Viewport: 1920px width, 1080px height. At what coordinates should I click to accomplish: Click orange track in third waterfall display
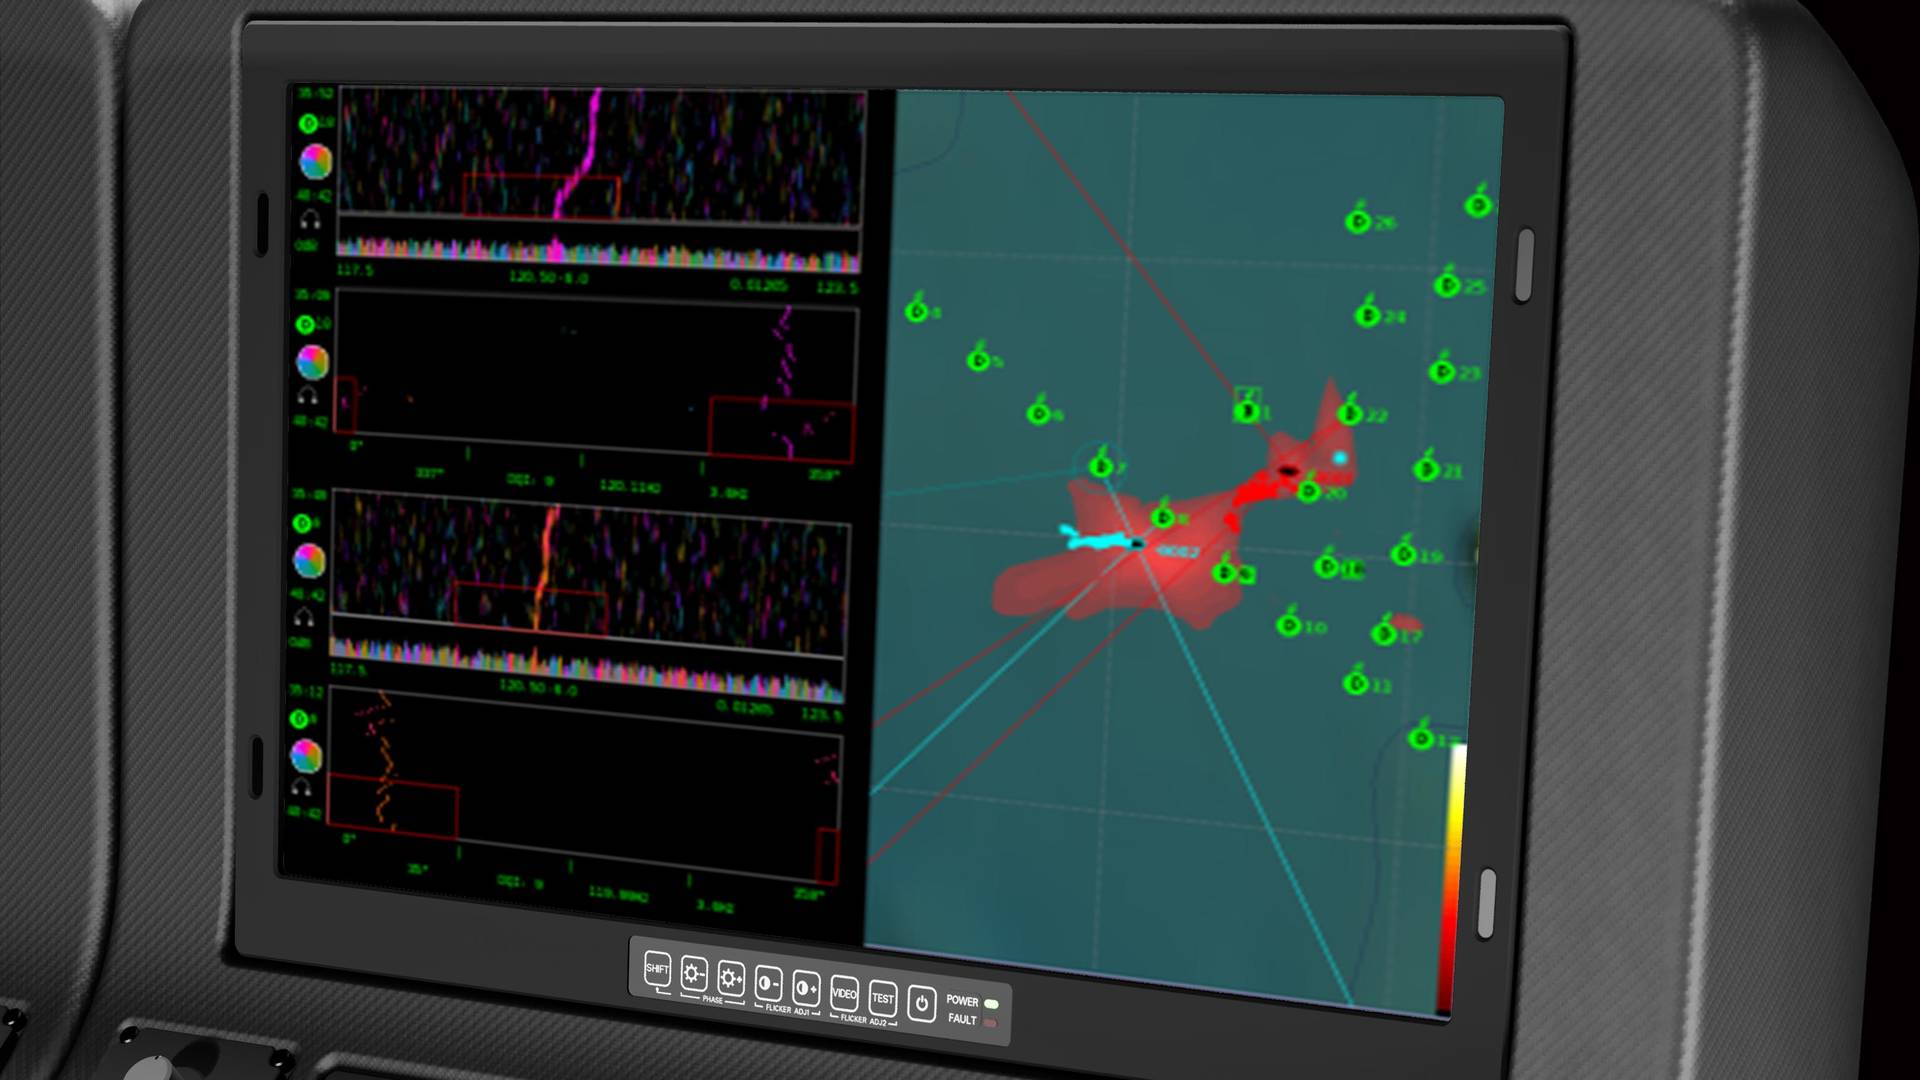pyautogui.click(x=544, y=567)
